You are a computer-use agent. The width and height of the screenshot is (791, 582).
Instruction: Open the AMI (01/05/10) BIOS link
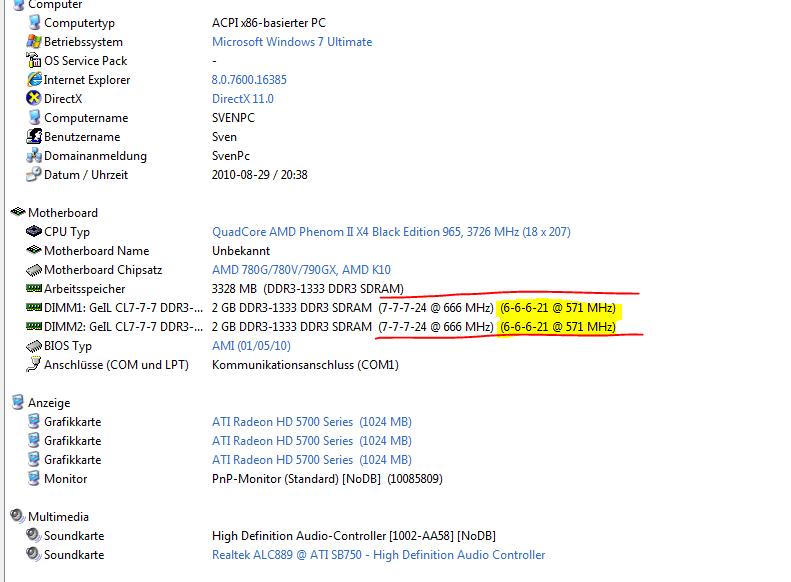(x=251, y=346)
